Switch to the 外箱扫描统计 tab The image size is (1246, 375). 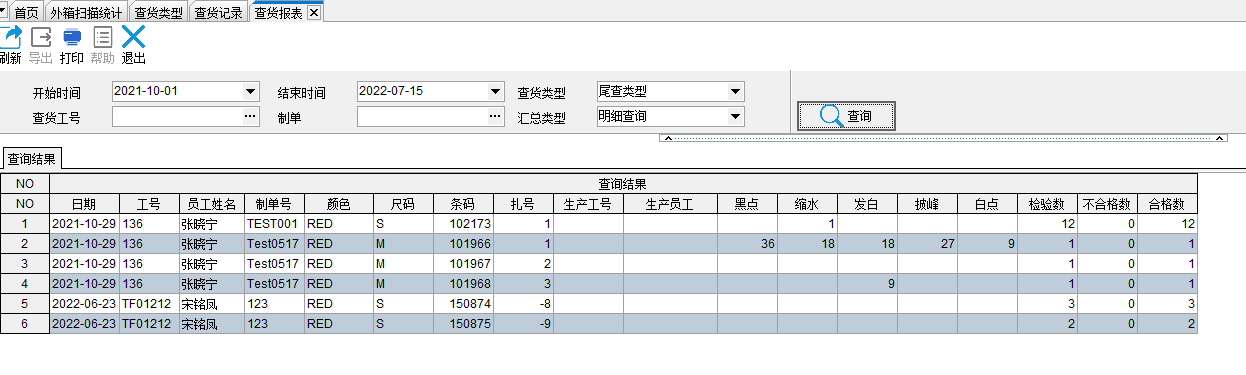(86, 13)
